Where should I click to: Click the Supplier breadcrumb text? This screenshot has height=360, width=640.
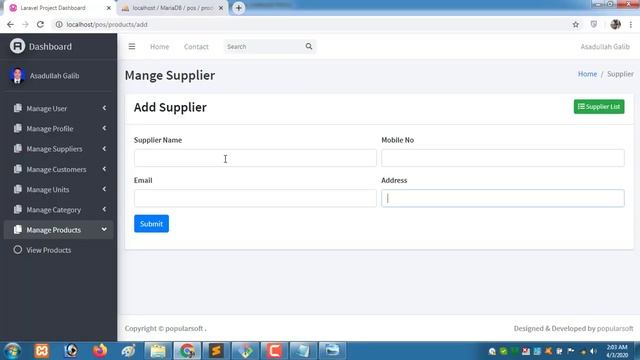click(x=620, y=74)
